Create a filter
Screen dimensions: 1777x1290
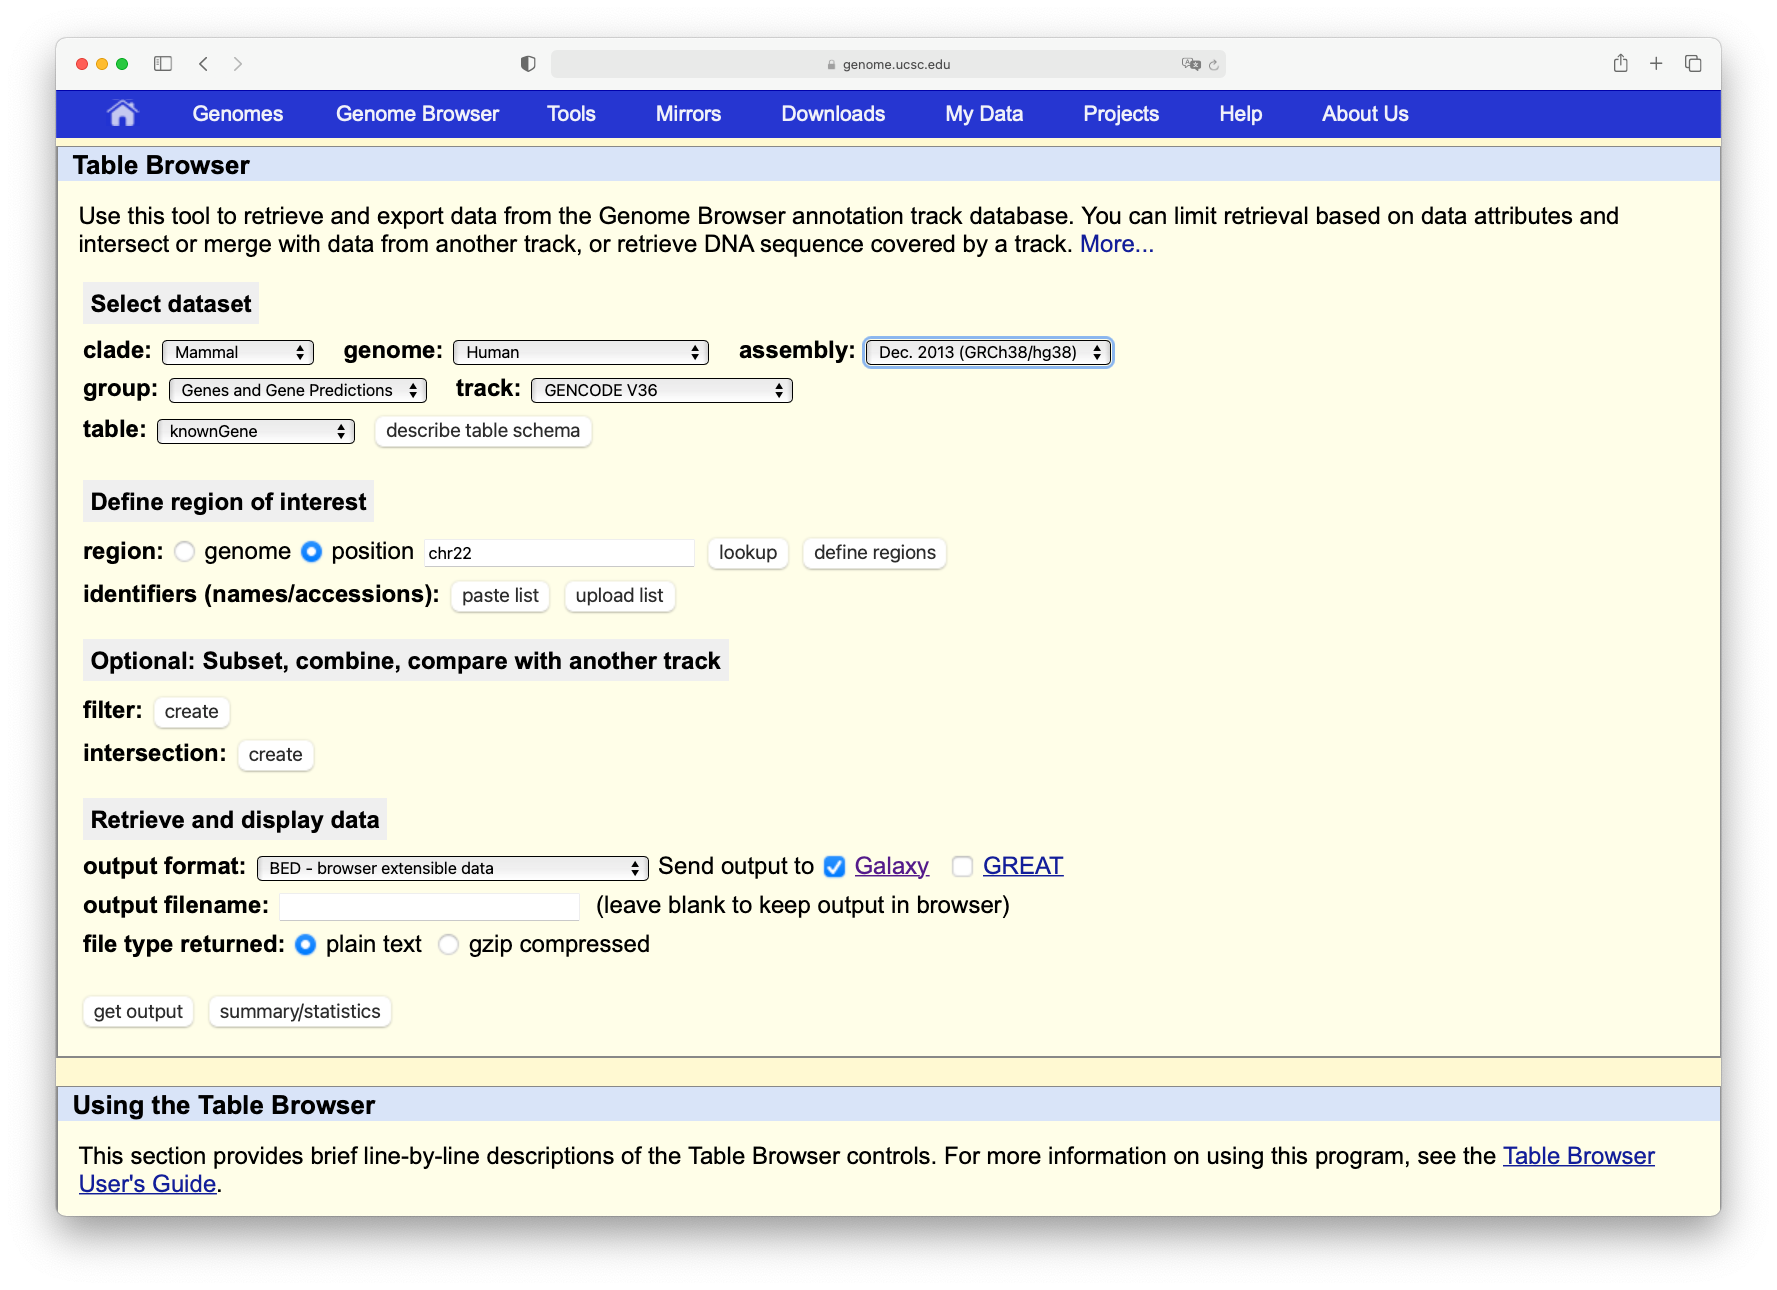pyautogui.click(x=192, y=712)
